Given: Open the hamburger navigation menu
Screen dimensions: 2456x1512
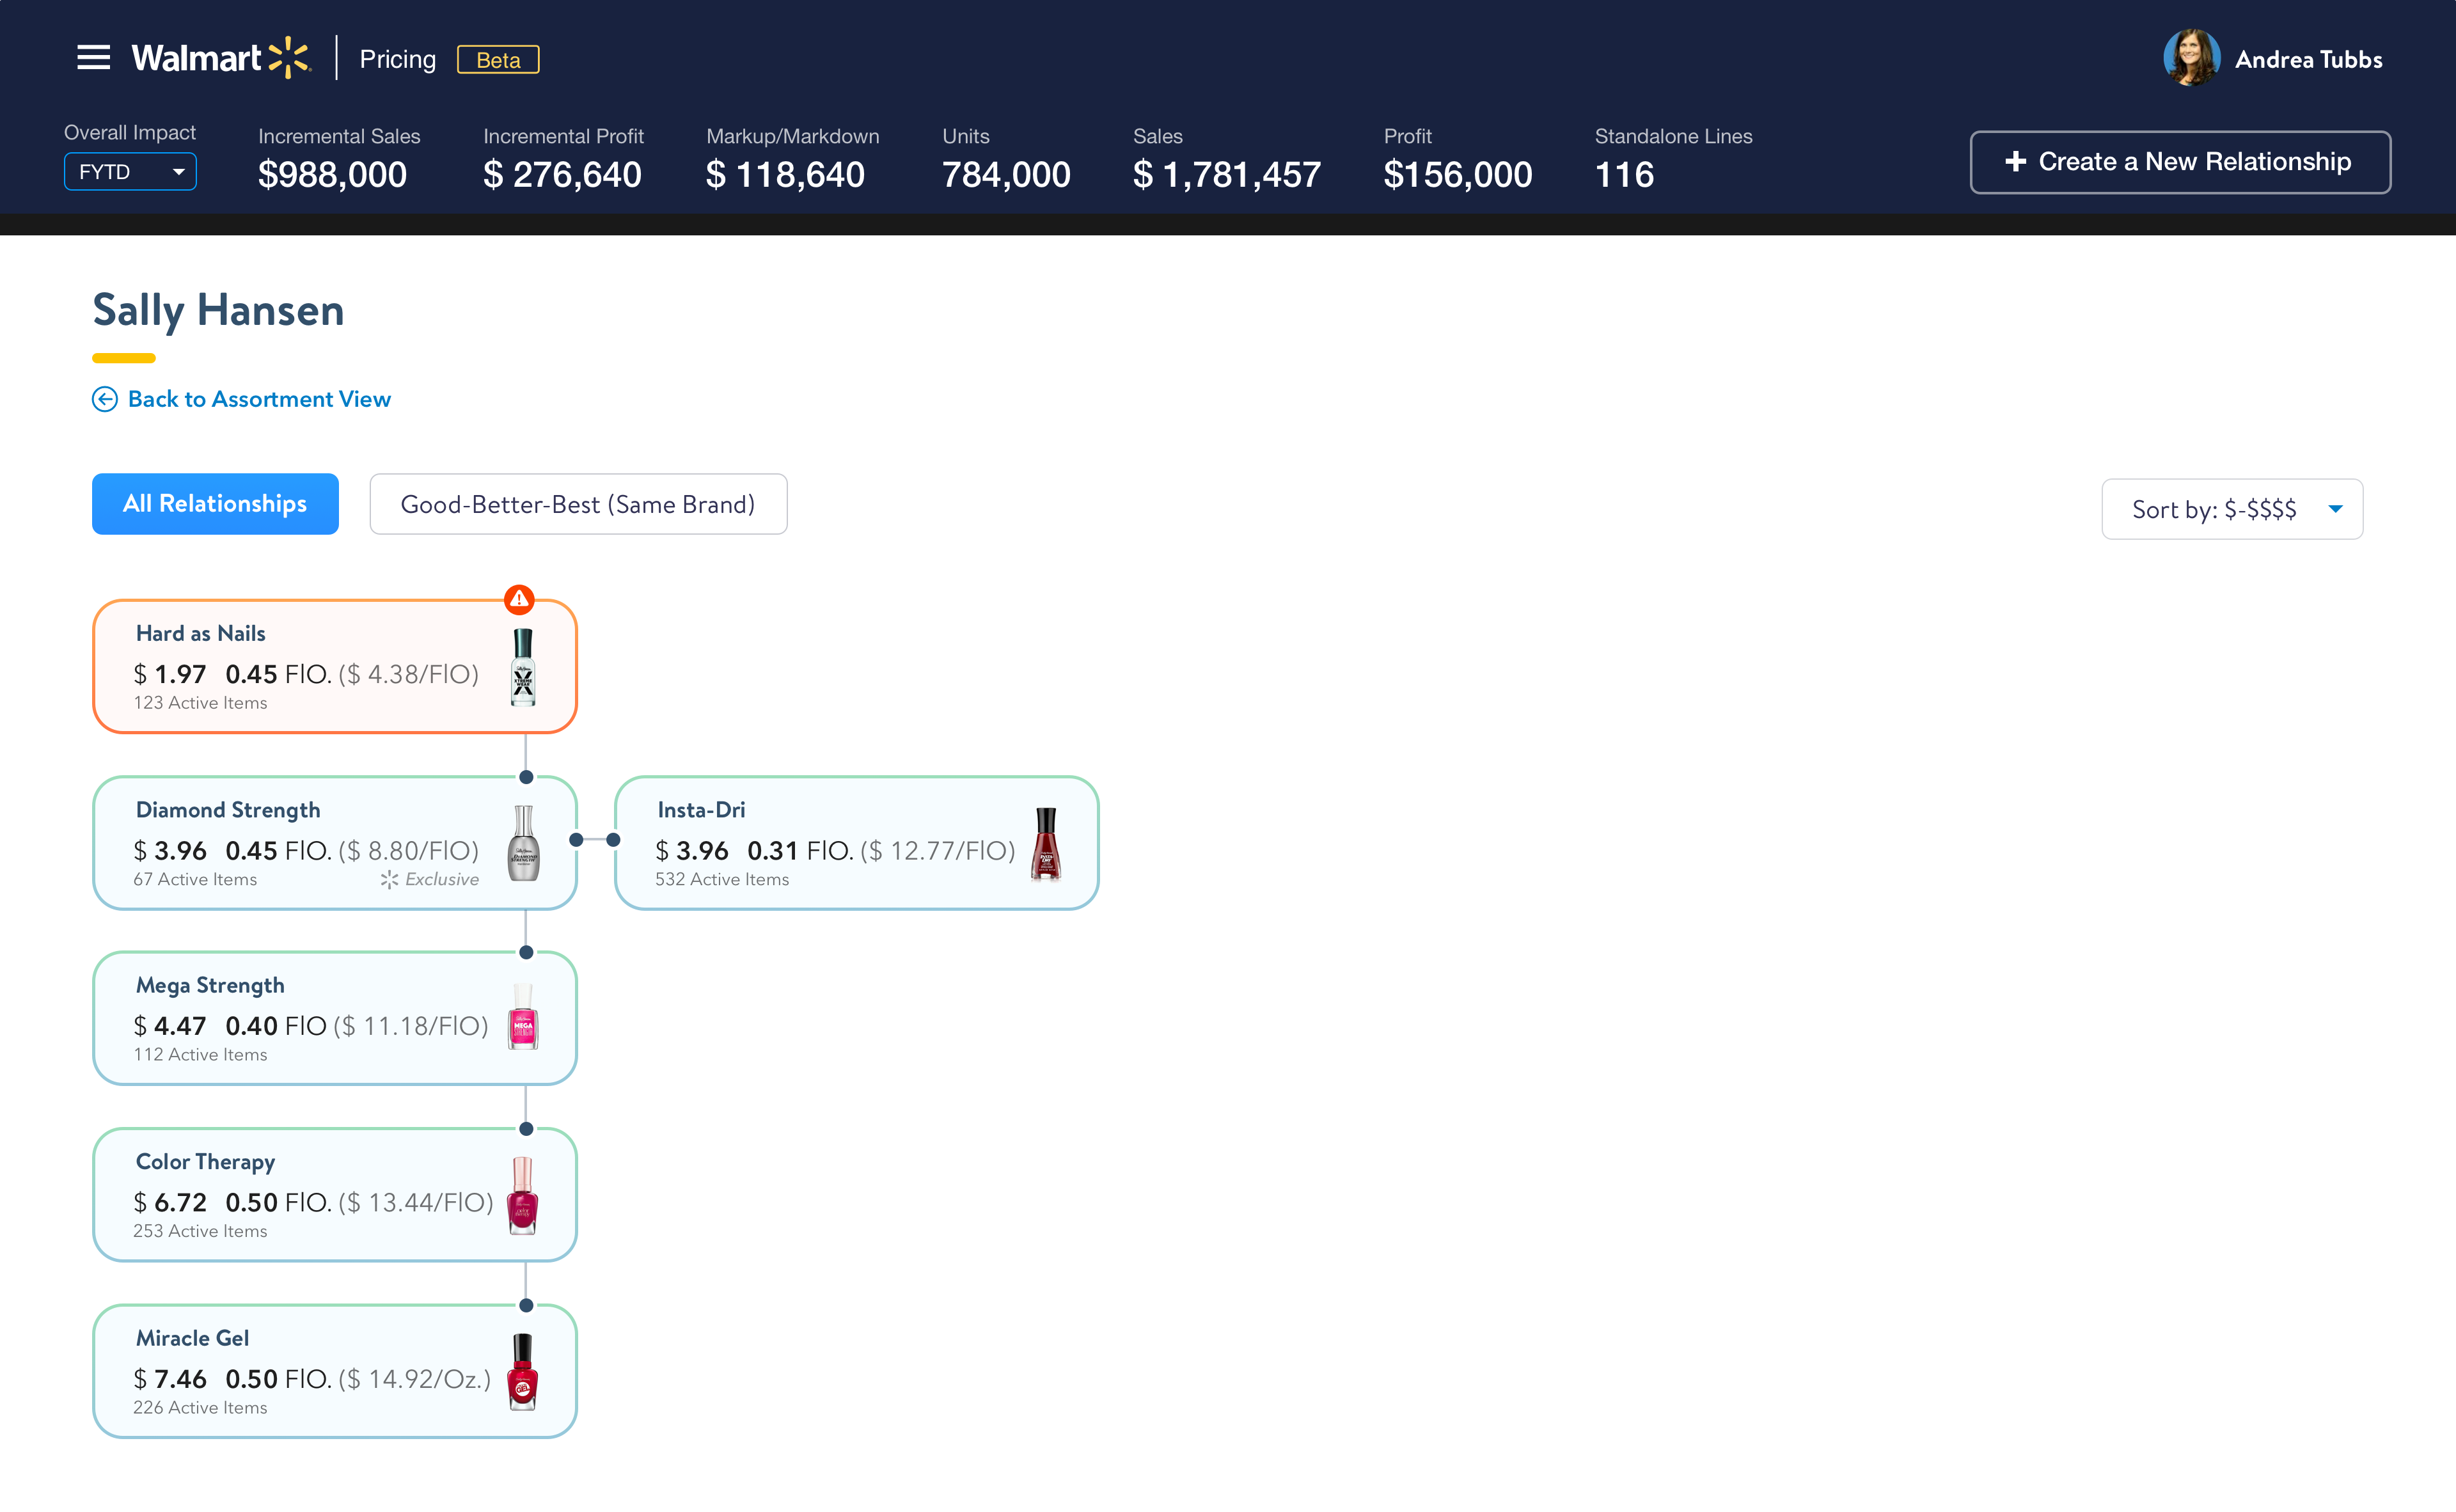Looking at the screenshot, I should coord(93,58).
